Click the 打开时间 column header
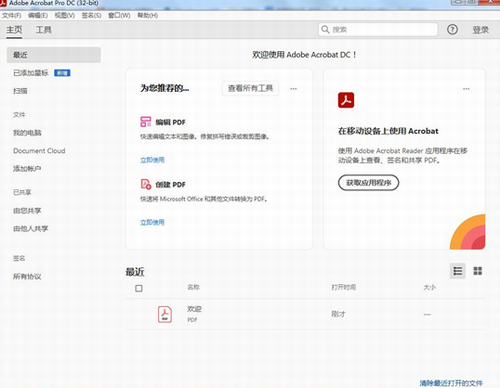 (344, 287)
